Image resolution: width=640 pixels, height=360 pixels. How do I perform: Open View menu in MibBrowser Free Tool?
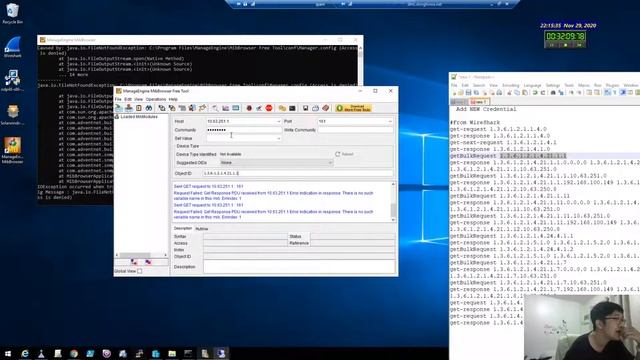[138, 99]
